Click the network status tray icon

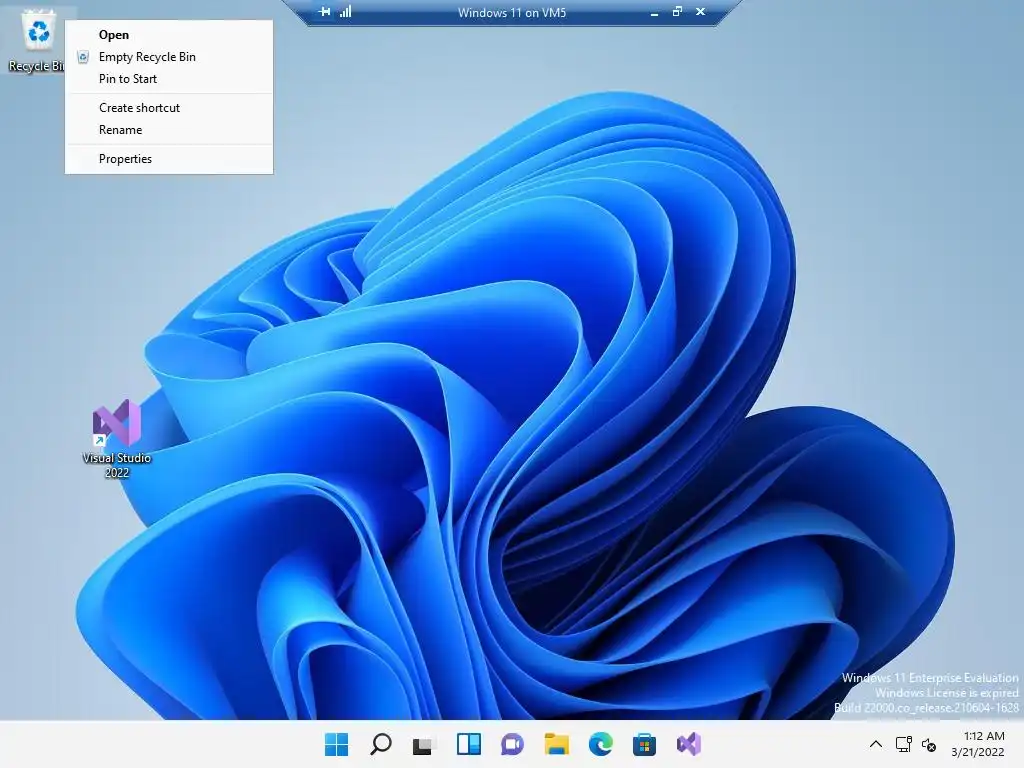coord(904,744)
